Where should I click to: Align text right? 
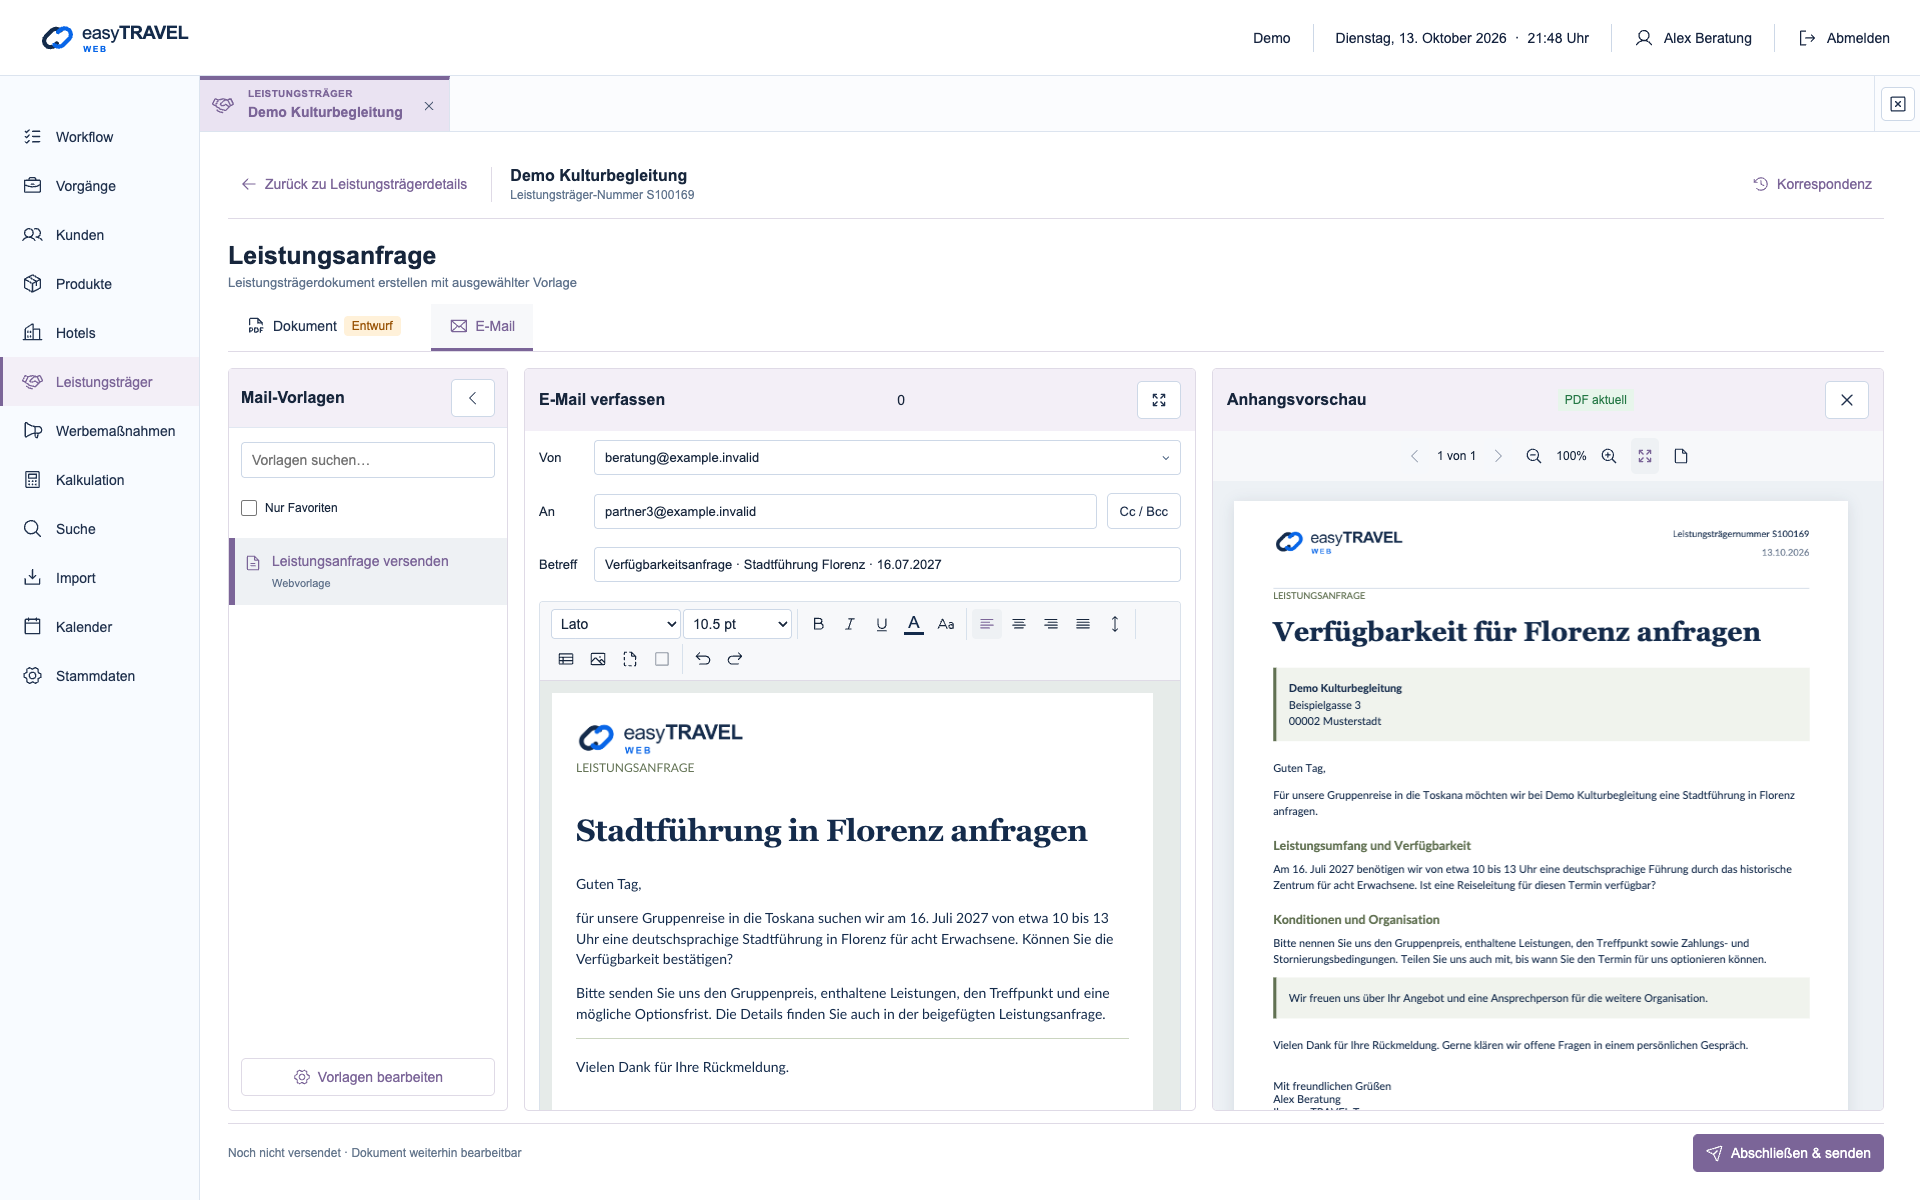point(1051,624)
